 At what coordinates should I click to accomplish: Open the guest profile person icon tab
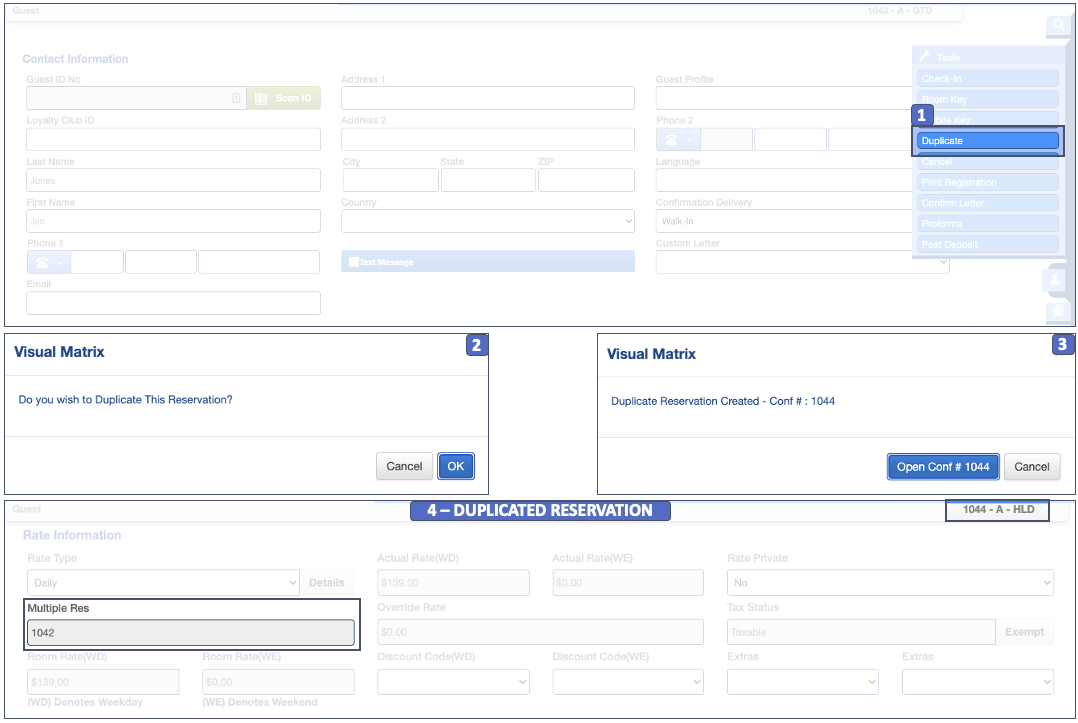coord(1055,281)
